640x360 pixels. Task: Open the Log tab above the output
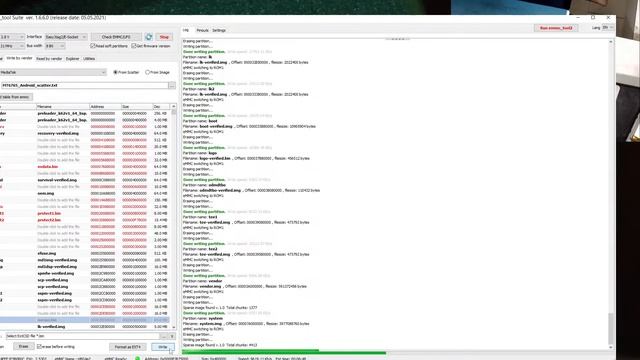pos(186,30)
